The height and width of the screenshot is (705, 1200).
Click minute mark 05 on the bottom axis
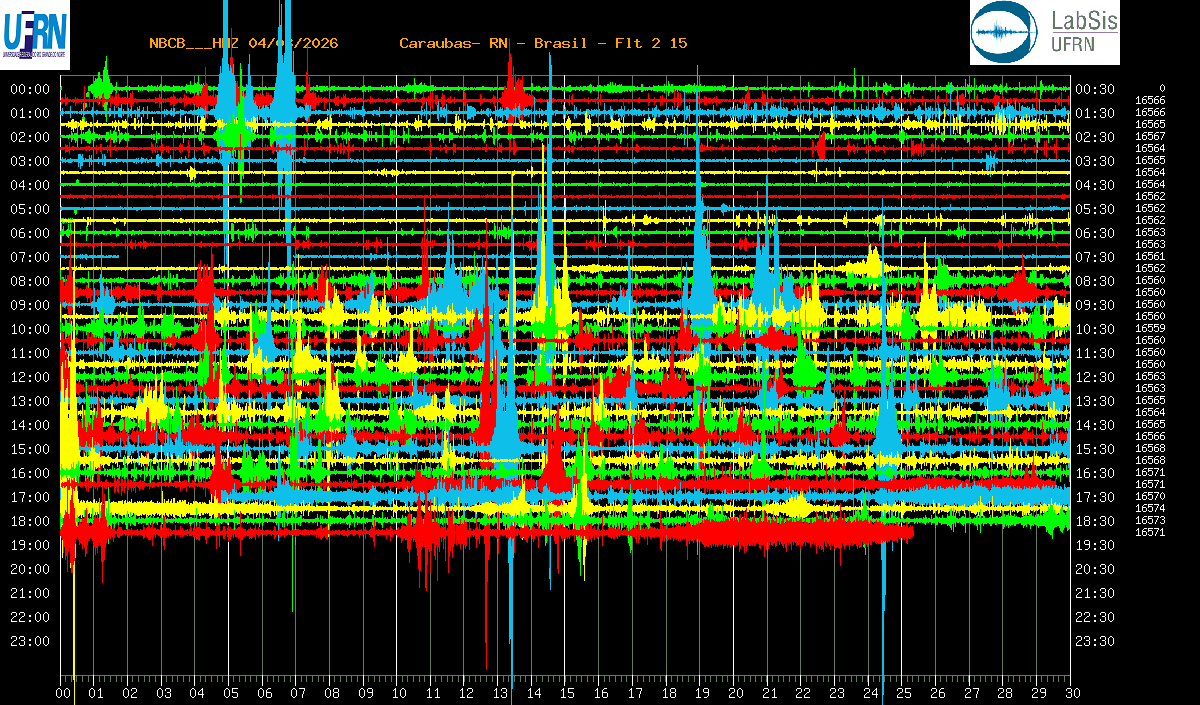click(x=231, y=693)
